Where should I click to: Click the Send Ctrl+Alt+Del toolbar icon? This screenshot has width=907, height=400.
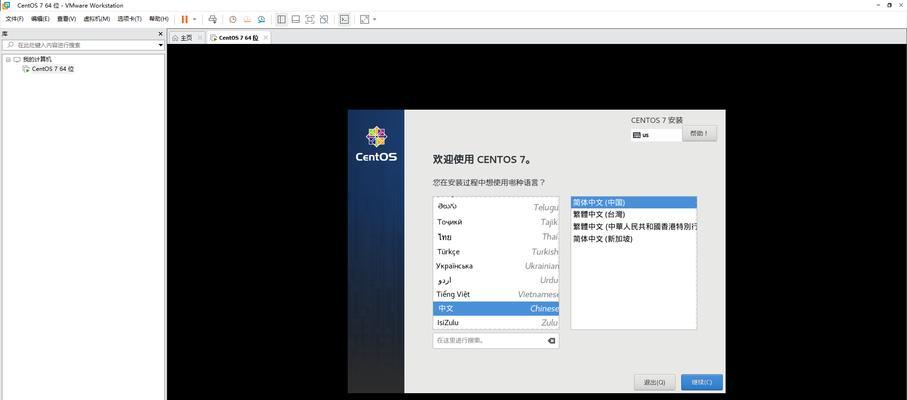[213, 19]
